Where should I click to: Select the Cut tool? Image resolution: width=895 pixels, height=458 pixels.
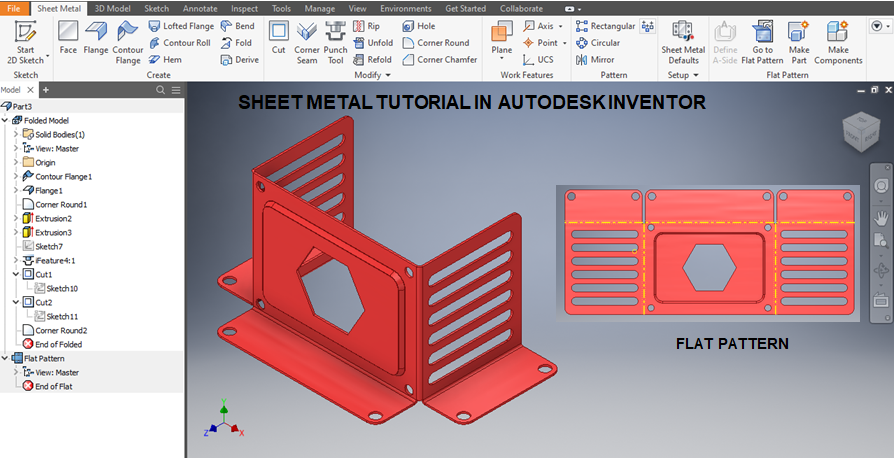pos(279,38)
